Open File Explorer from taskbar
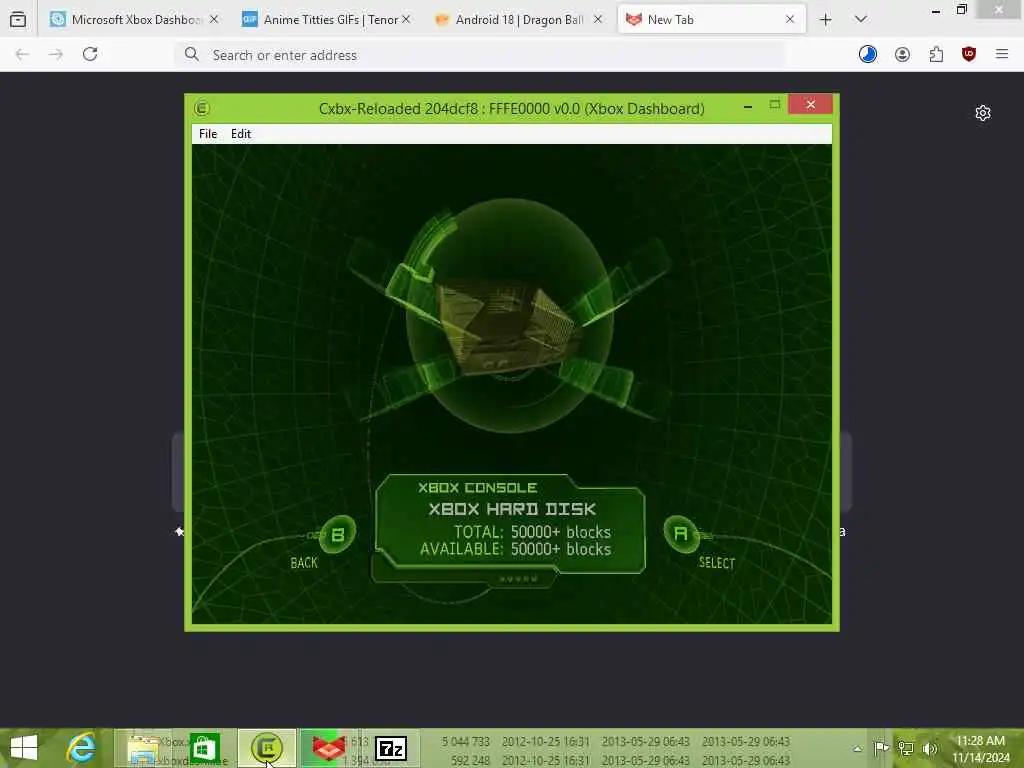1024x768 pixels. (x=143, y=748)
